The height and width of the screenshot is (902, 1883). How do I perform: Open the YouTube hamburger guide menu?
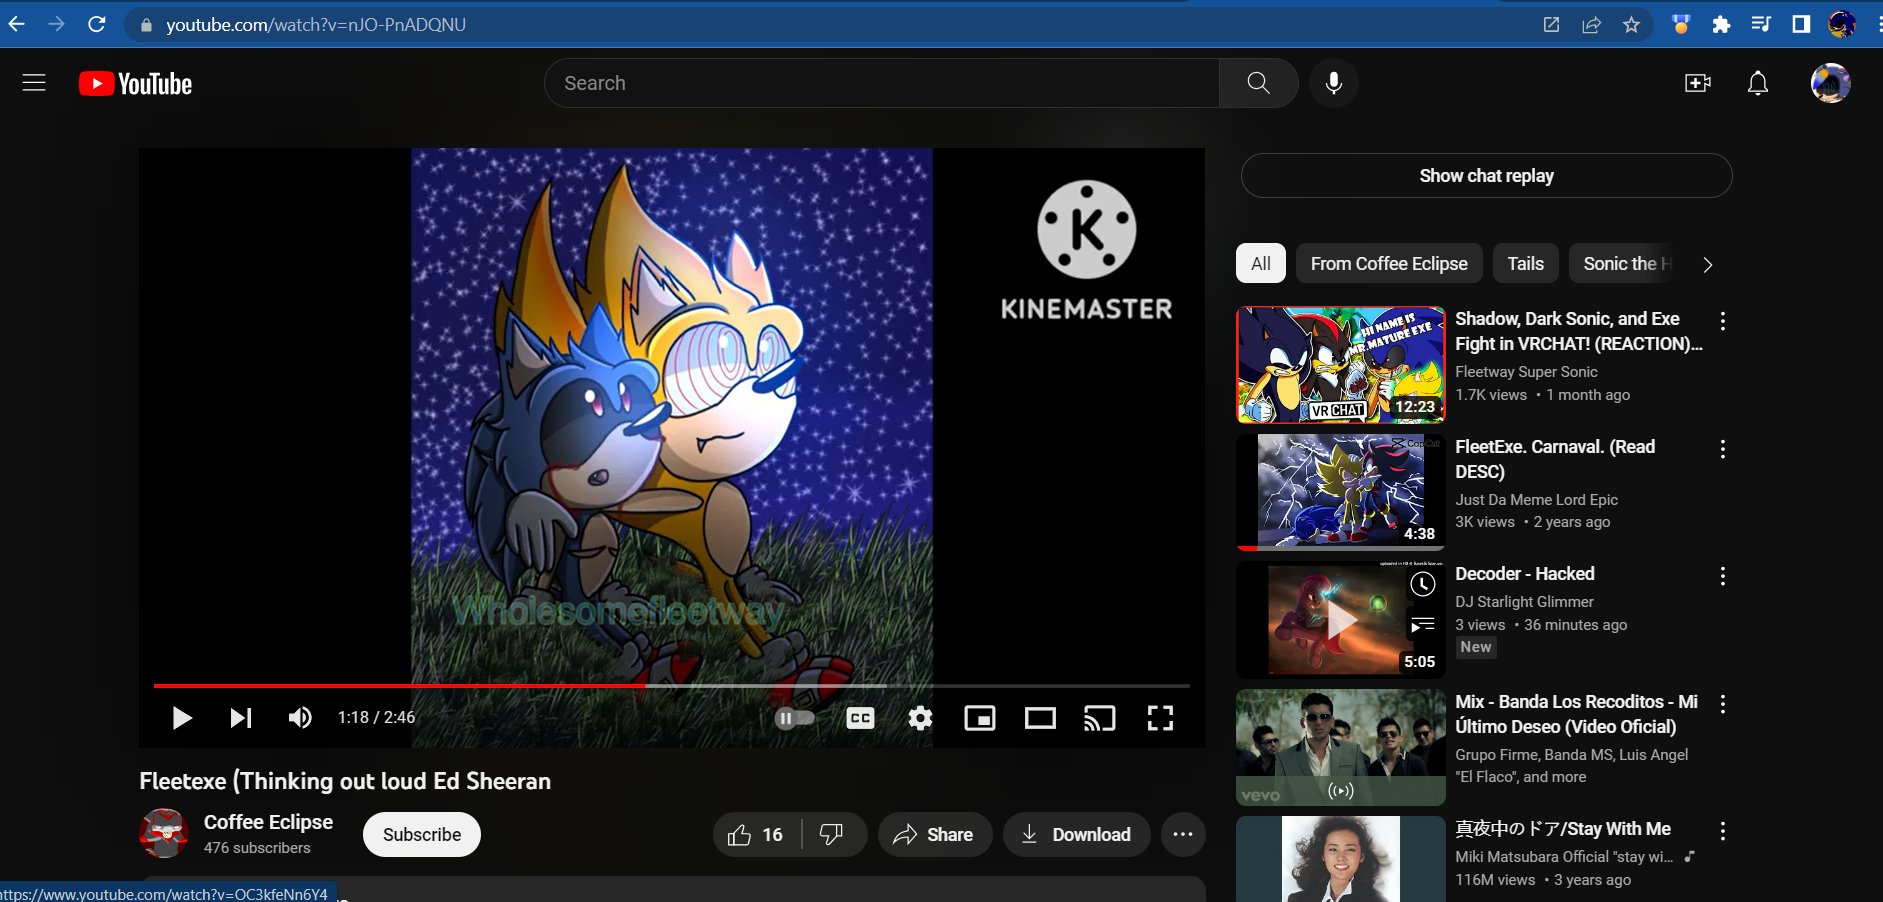34,83
